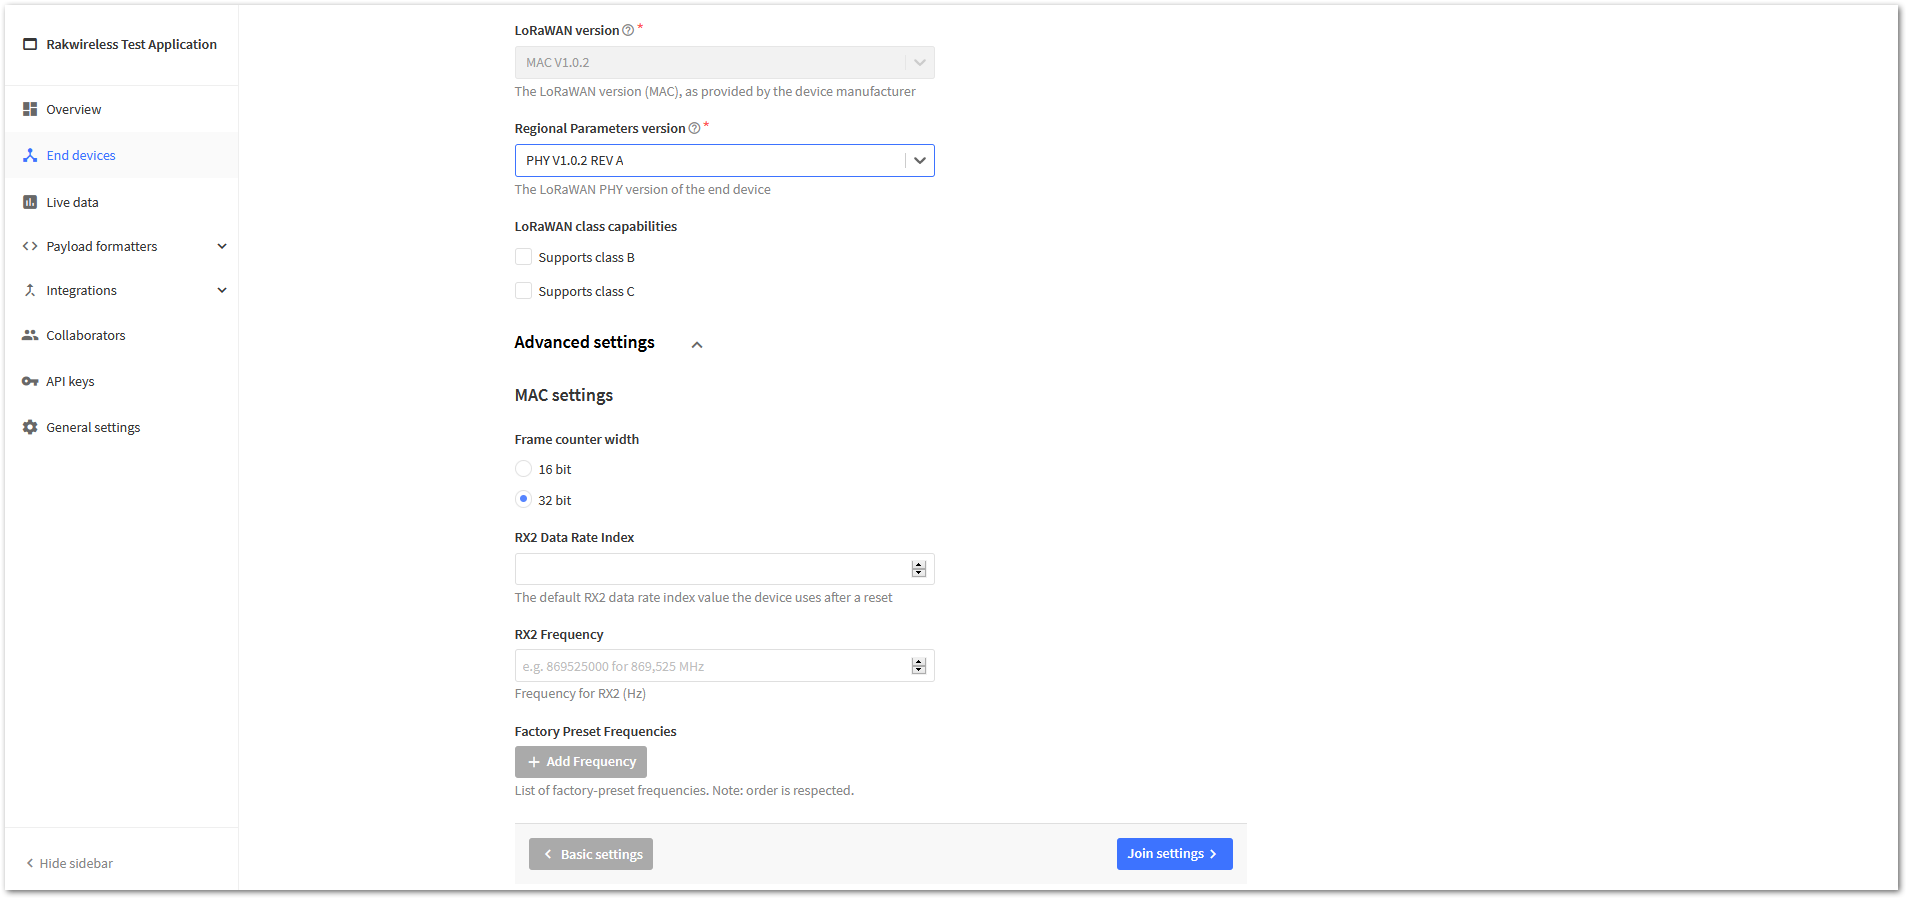This screenshot has width=1907, height=899.
Task: Open the Regional Parameters version dropdown
Action: point(724,160)
